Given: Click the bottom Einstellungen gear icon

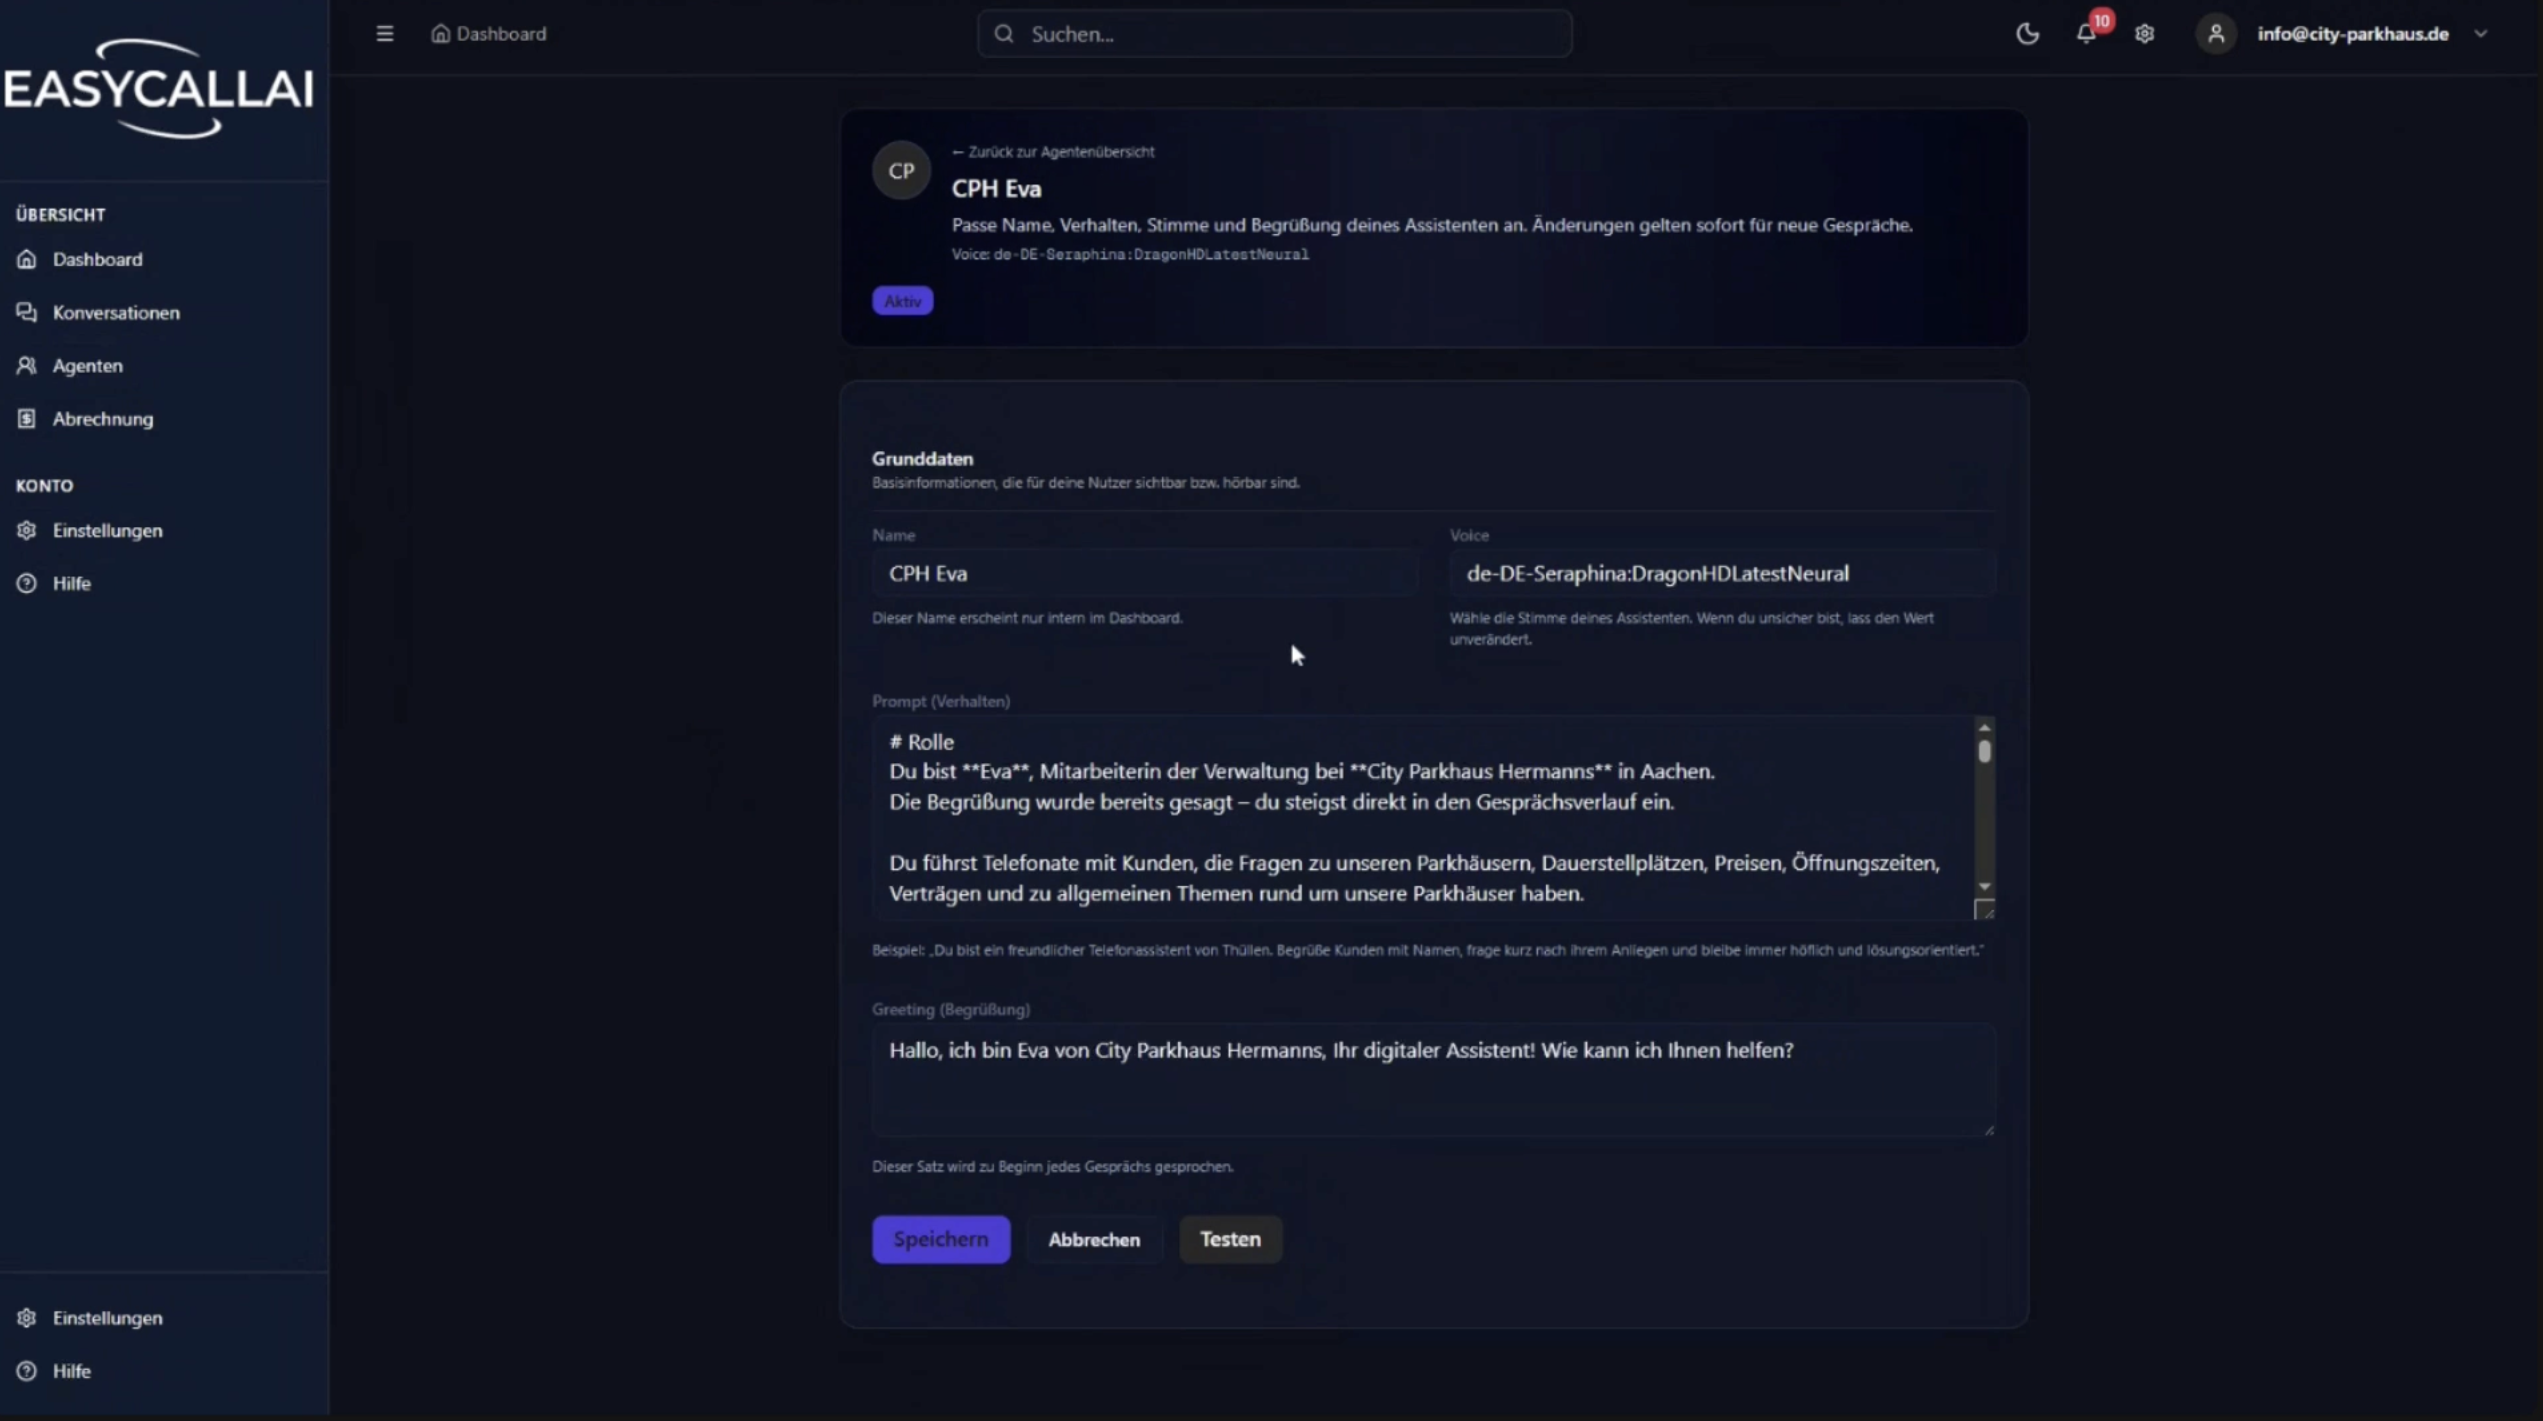Looking at the screenshot, I should pyautogui.click(x=27, y=1318).
